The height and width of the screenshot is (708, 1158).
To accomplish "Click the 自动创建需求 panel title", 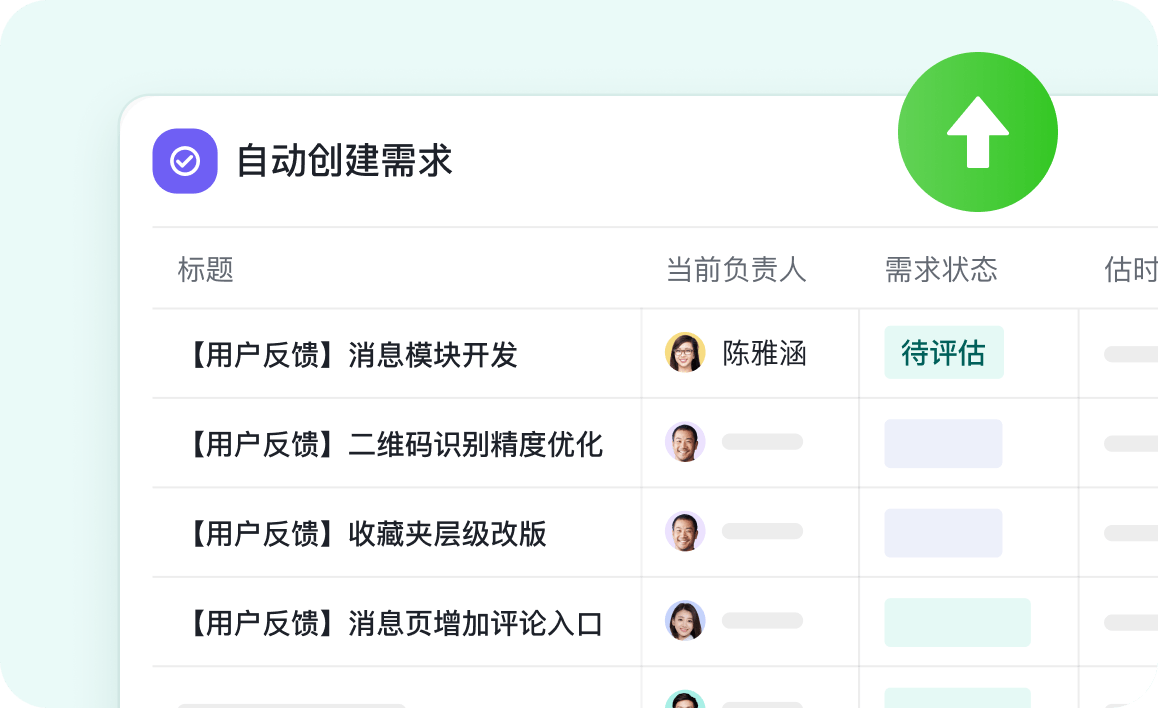I will pos(344,161).
